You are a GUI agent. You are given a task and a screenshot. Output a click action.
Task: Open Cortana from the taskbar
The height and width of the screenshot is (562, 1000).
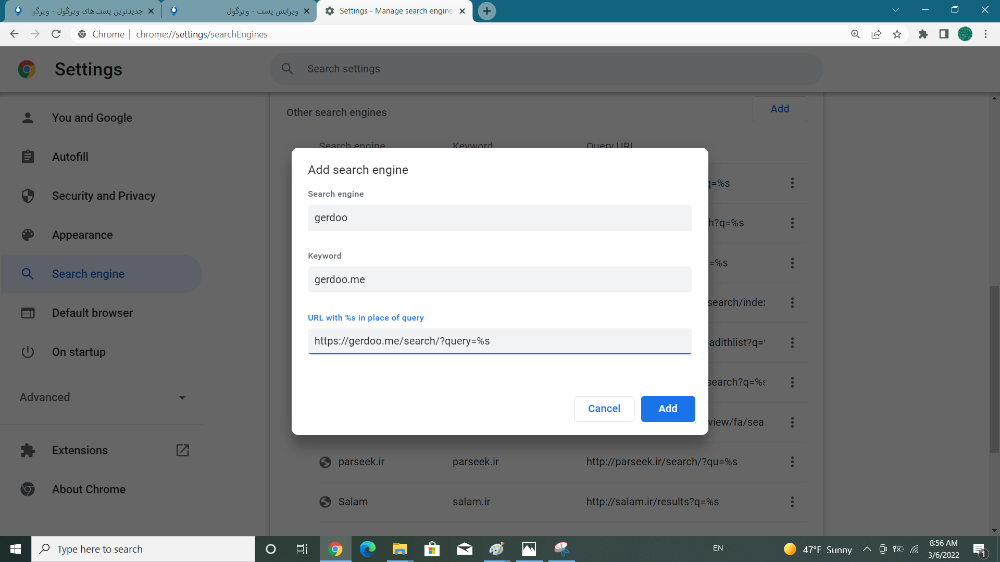(x=270, y=549)
